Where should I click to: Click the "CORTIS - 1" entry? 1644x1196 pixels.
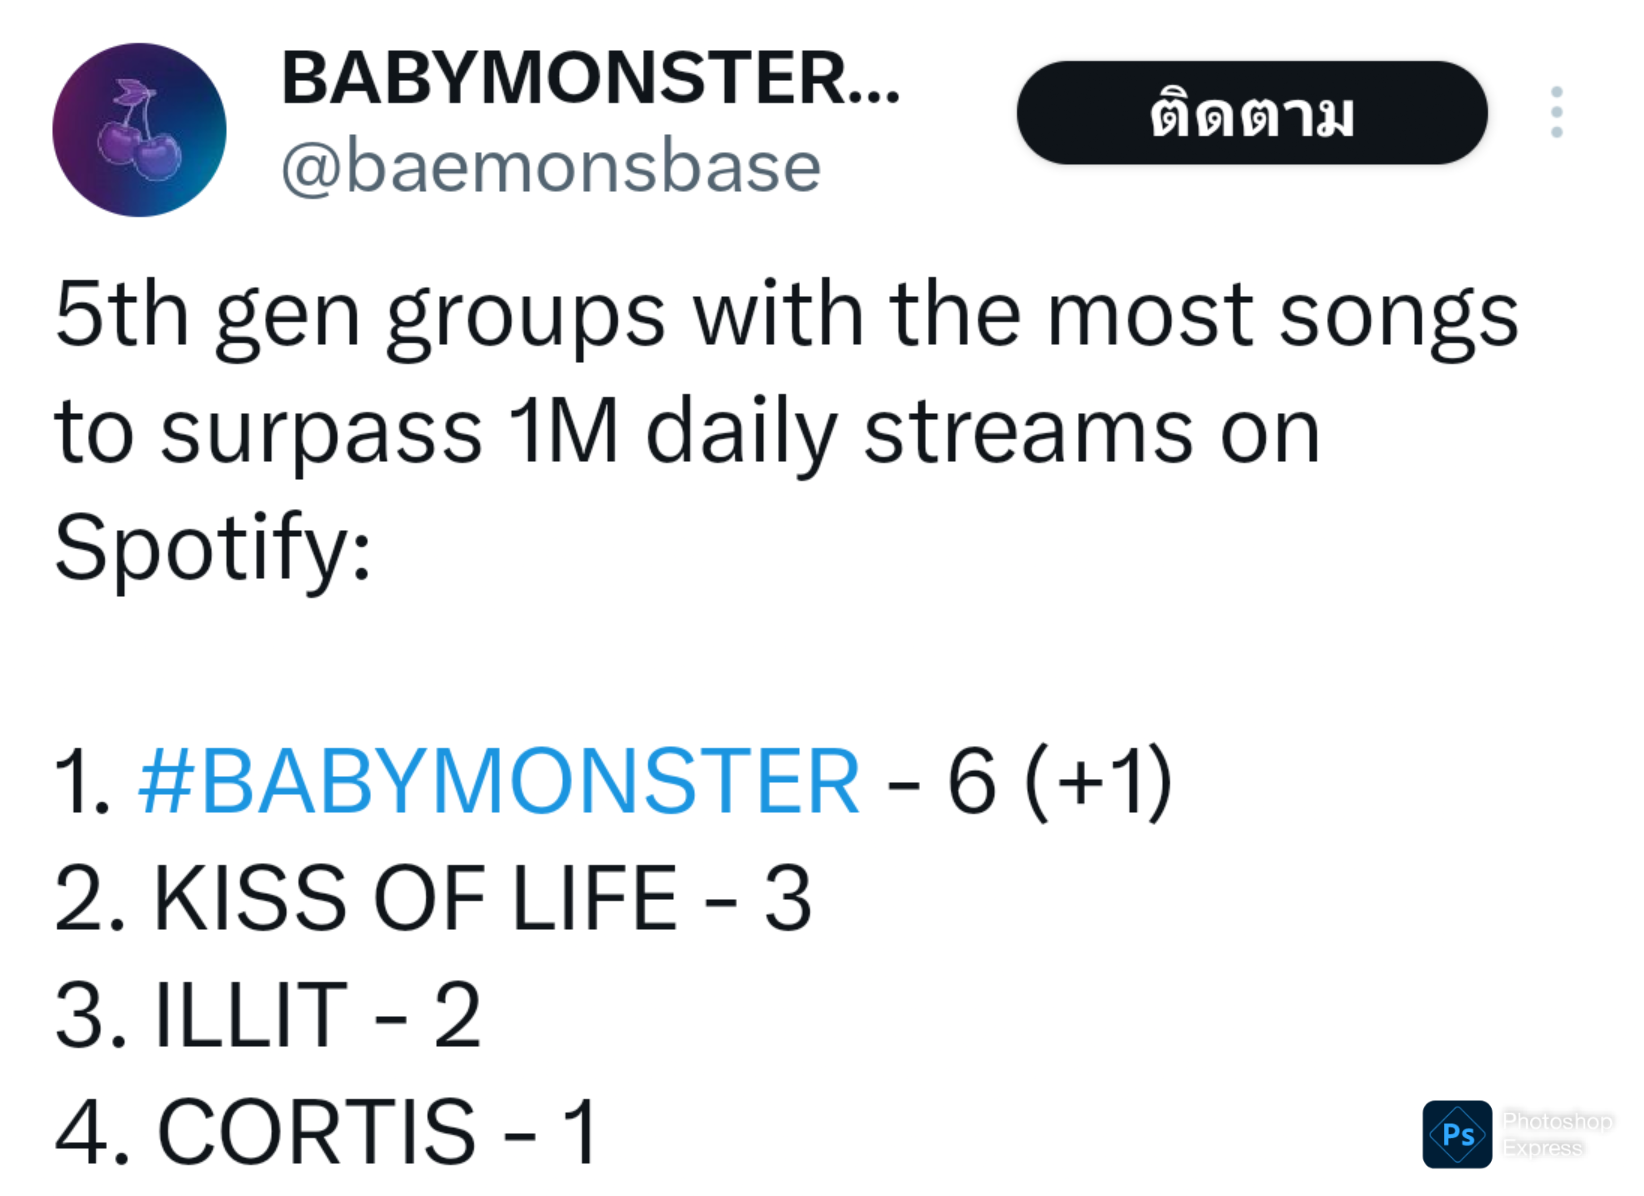tap(327, 1131)
